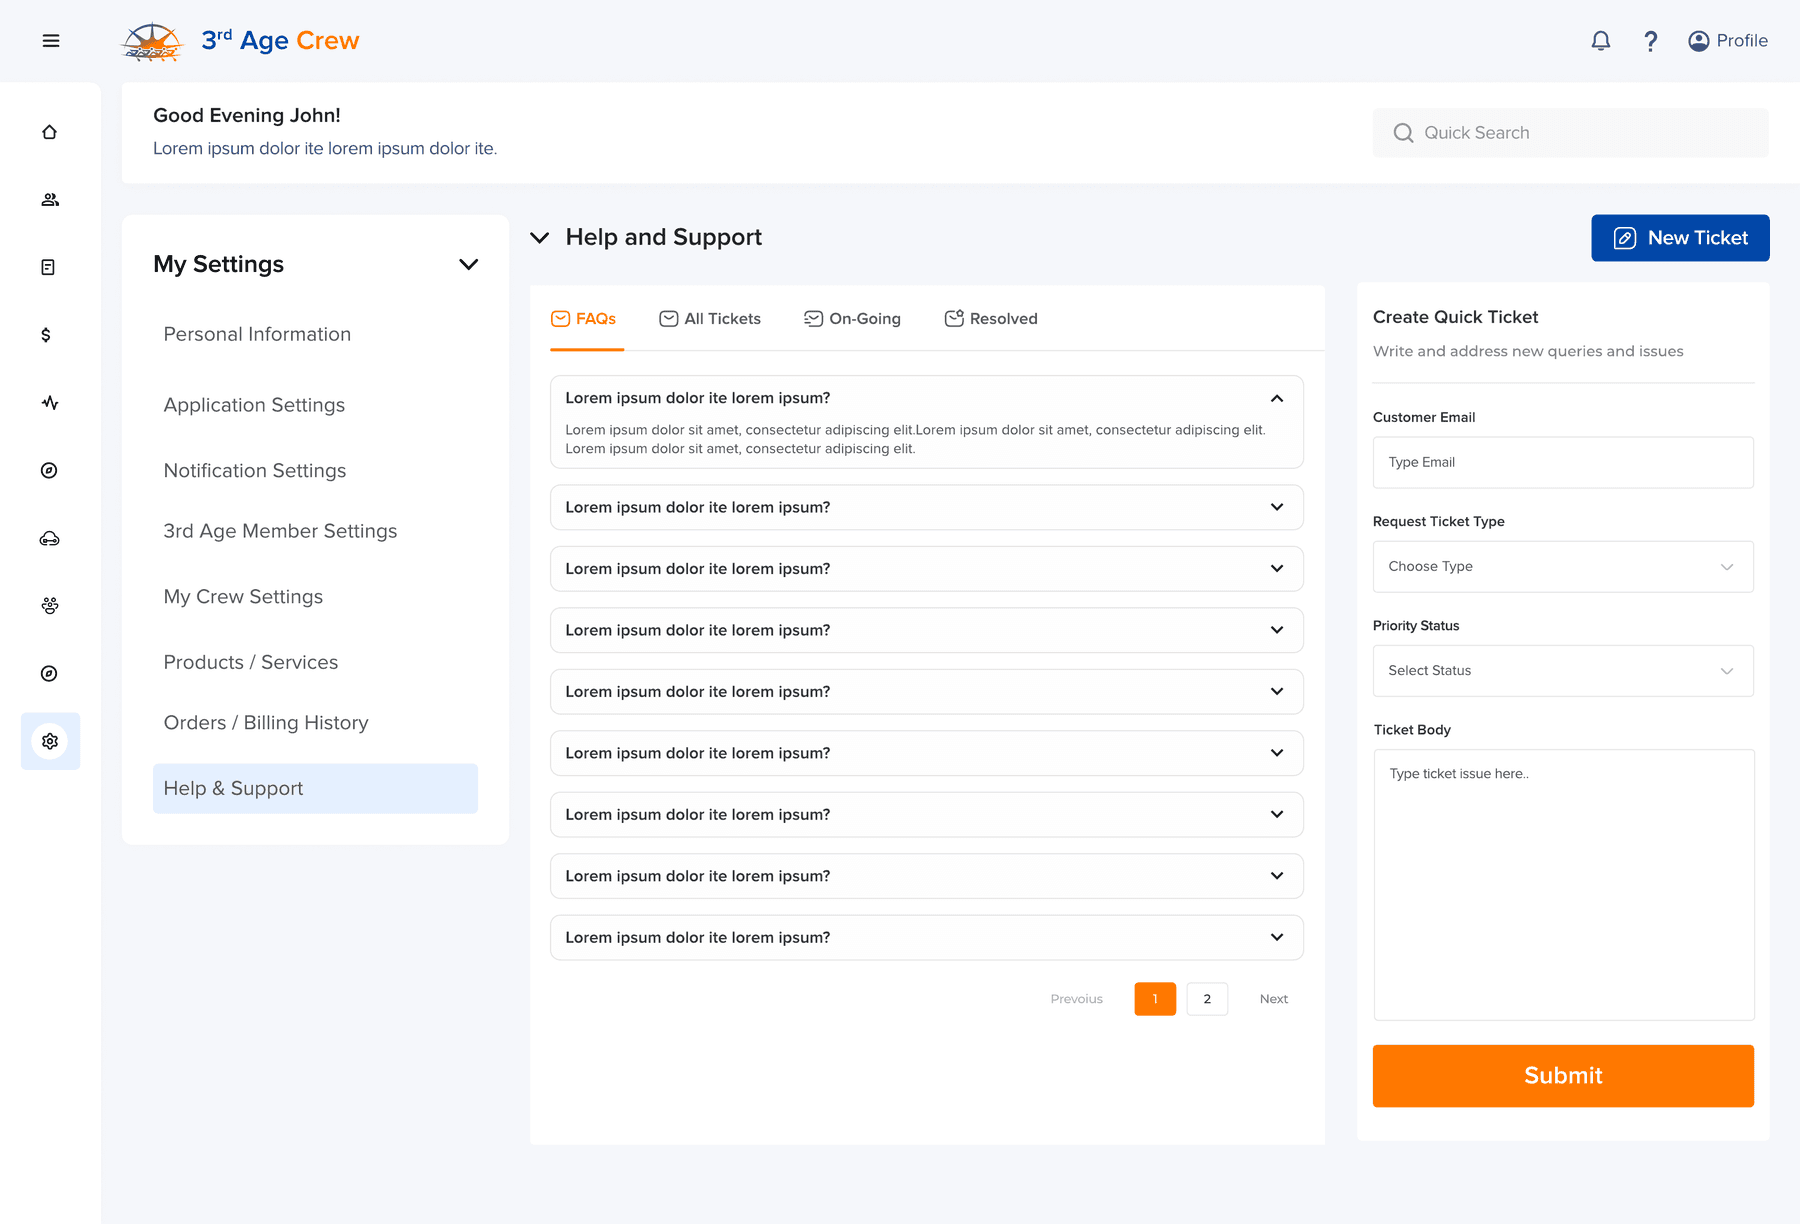The height and width of the screenshot is (1224, 1800).
Task: Open the document icon in sidebar
Action: 48,267
